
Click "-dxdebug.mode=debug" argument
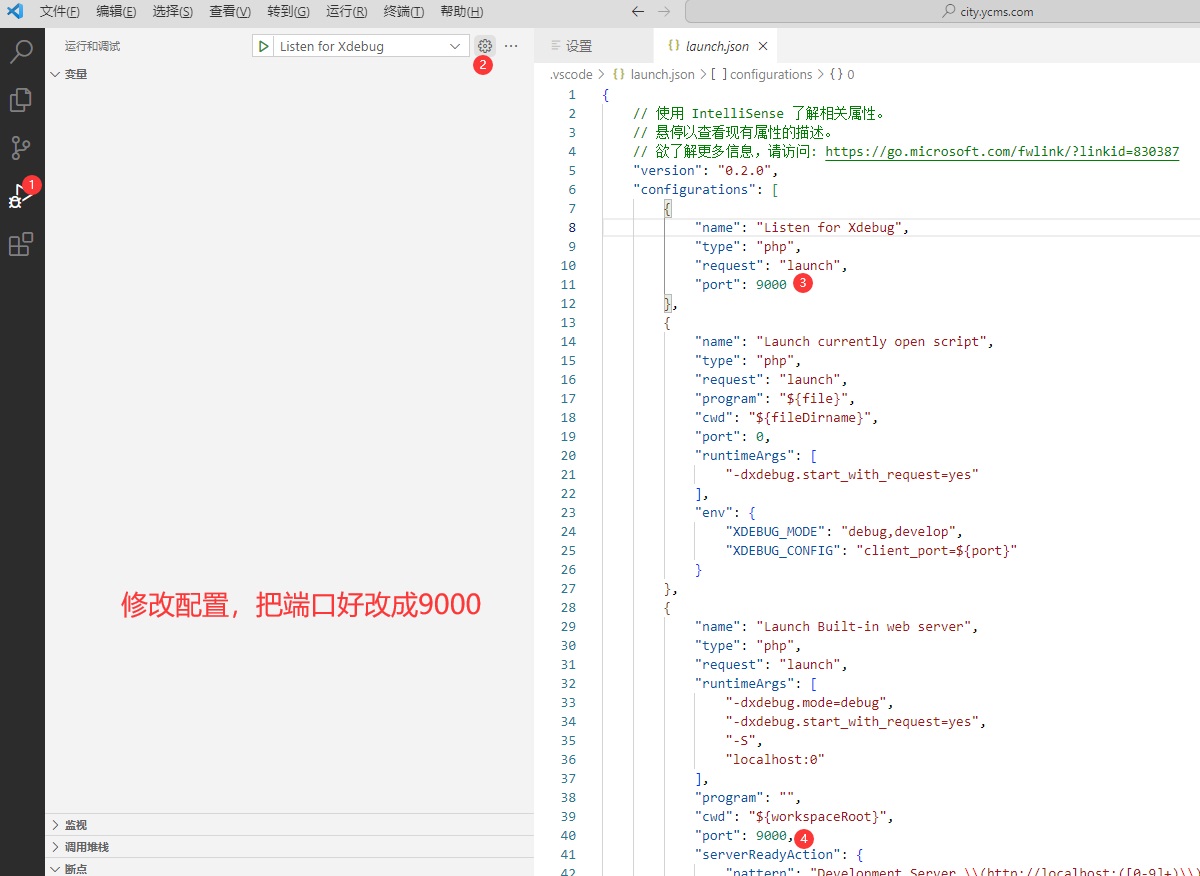point(806,702)
